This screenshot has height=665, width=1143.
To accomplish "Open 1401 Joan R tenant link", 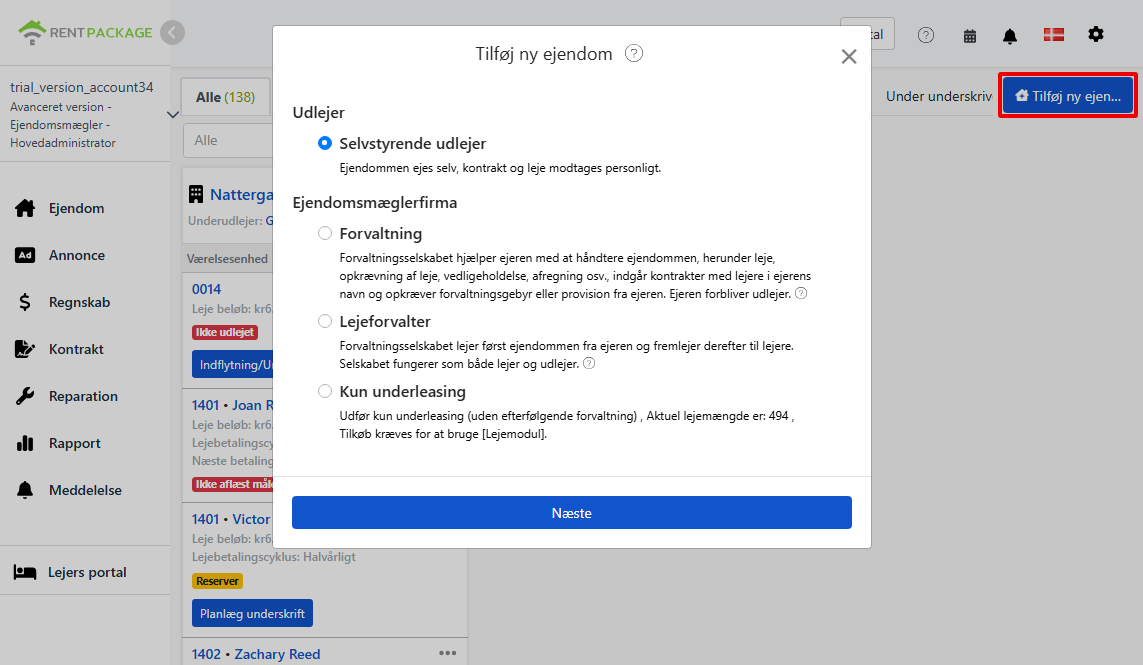I will pyautogui.click(x=233, y=405).
